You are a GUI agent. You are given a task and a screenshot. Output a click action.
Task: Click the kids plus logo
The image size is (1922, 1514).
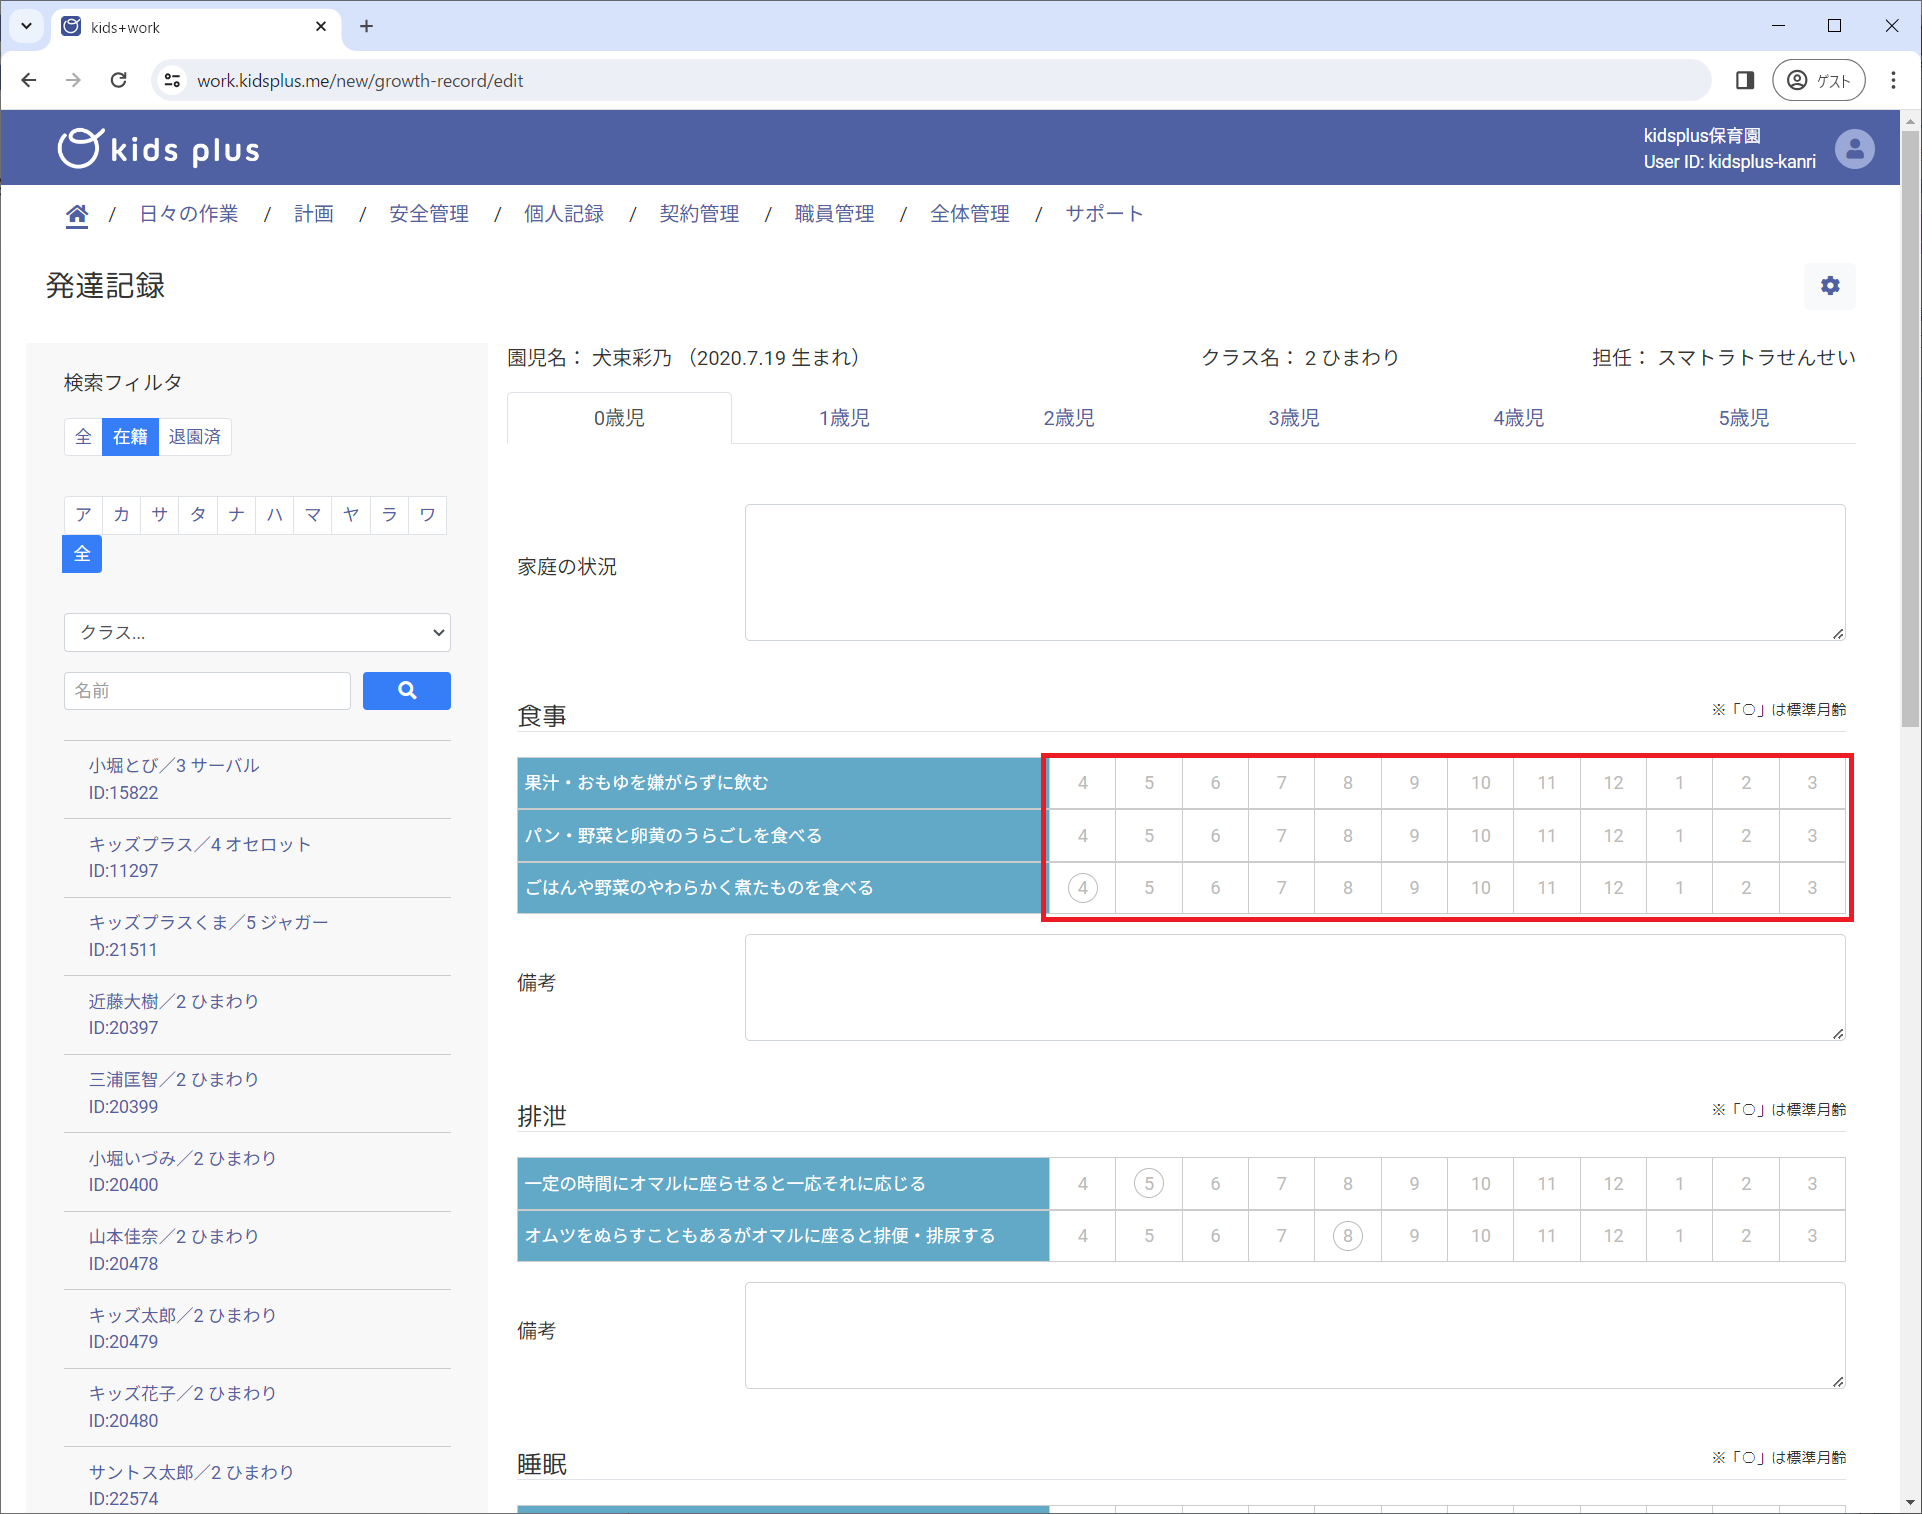pos(159,149)
